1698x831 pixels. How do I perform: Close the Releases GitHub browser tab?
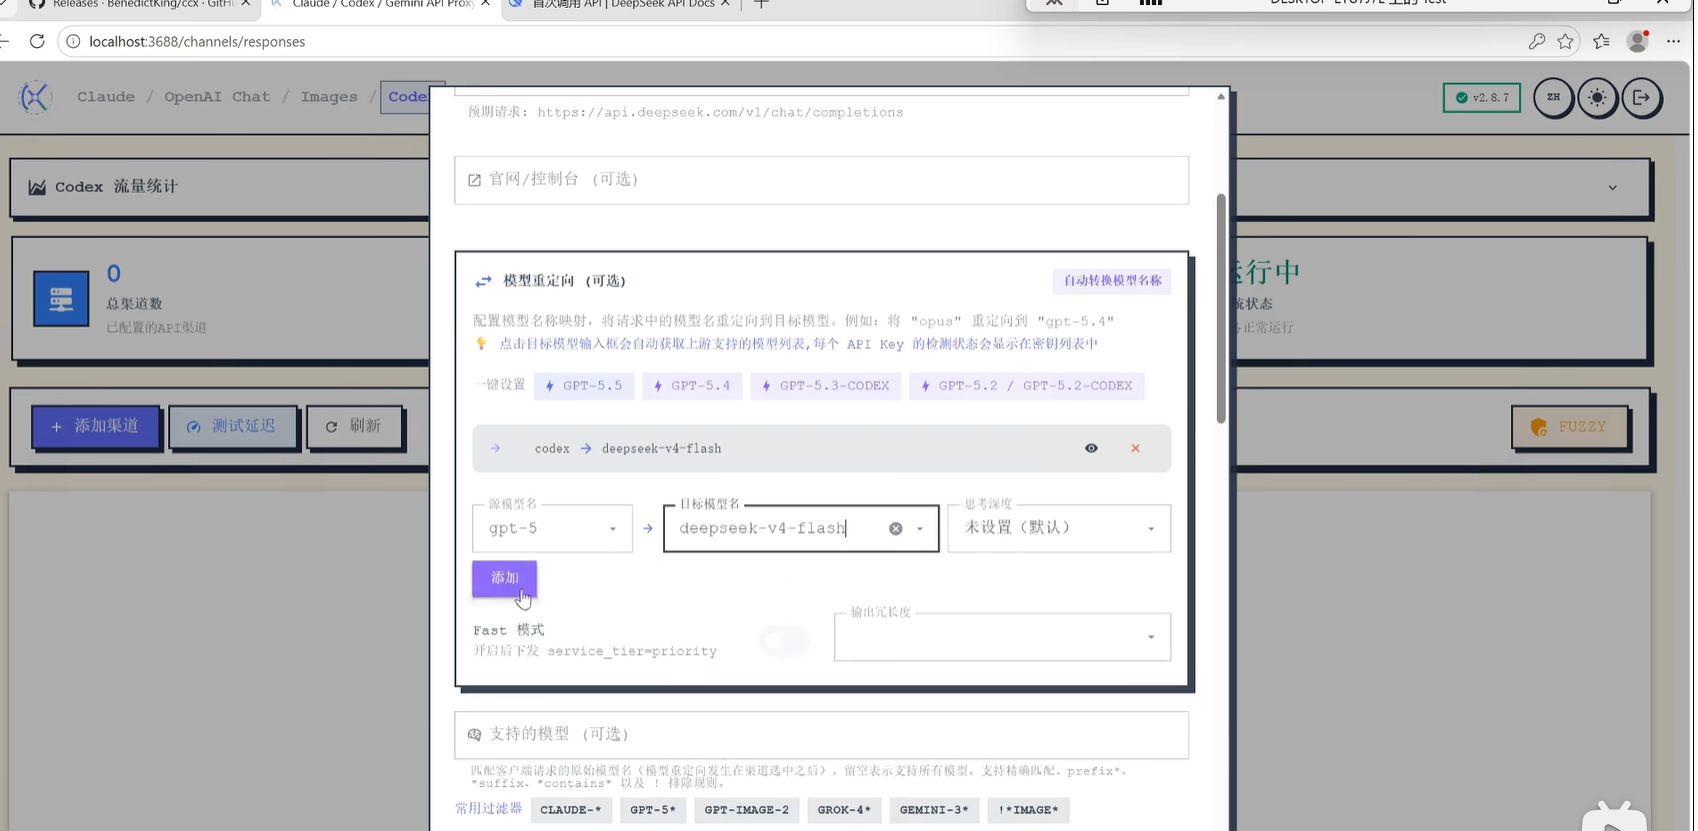pos(246,4)
